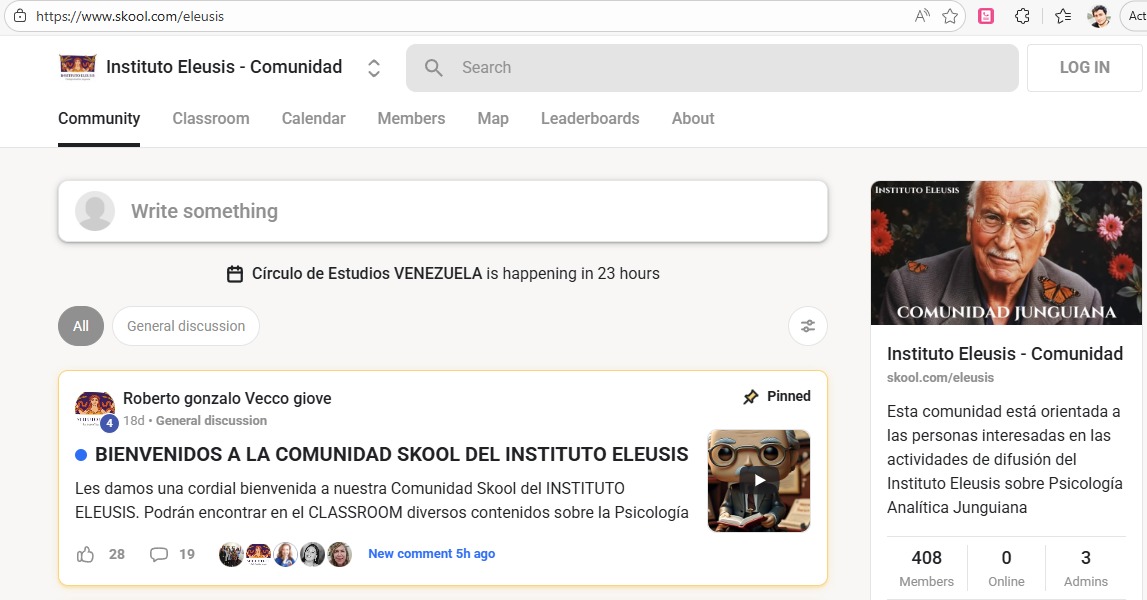Click the first commenter avatar in pinned post
Screen dimensions: 1147x600
pyautogui.click(x=231, y=555)
